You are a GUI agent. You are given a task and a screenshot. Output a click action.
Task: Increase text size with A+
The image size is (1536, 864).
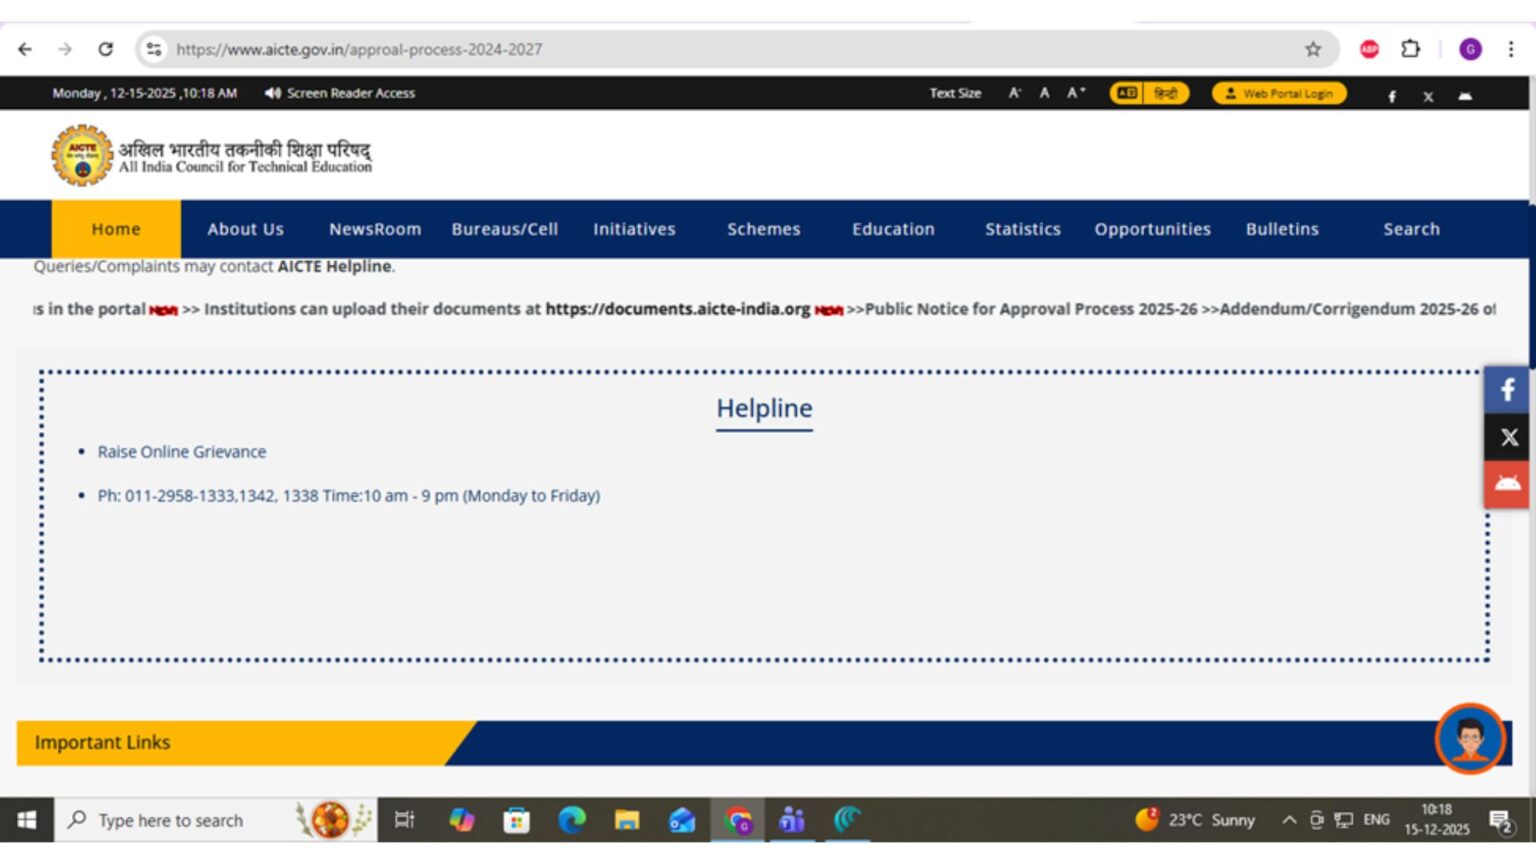point(1076,93)
